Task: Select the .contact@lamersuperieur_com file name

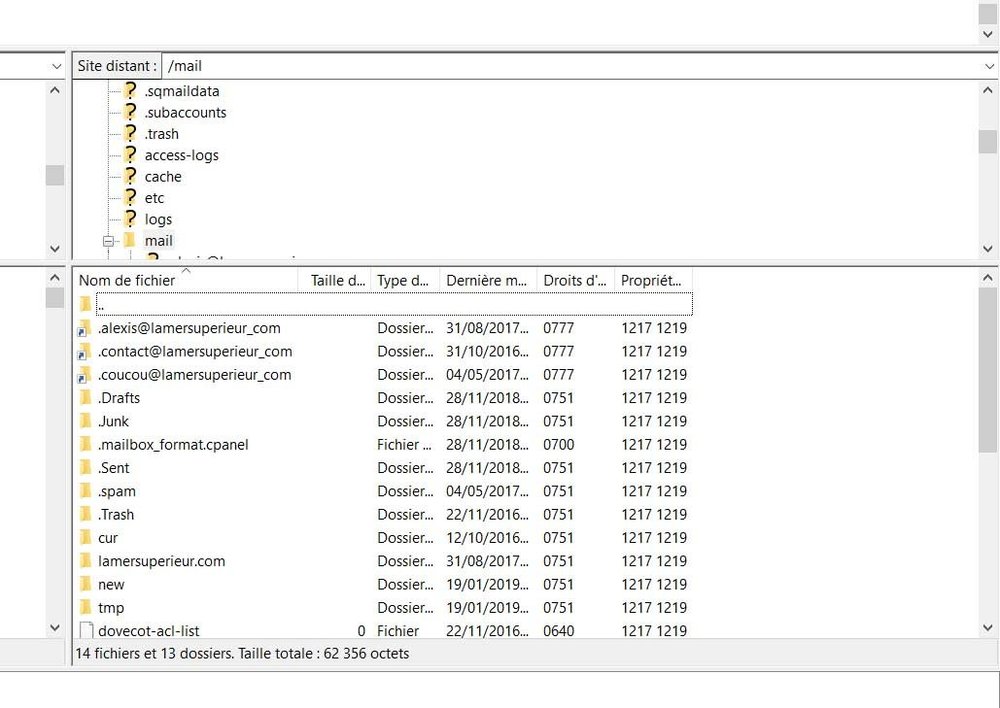Action: pyautogui.click(x=195, y=351)
